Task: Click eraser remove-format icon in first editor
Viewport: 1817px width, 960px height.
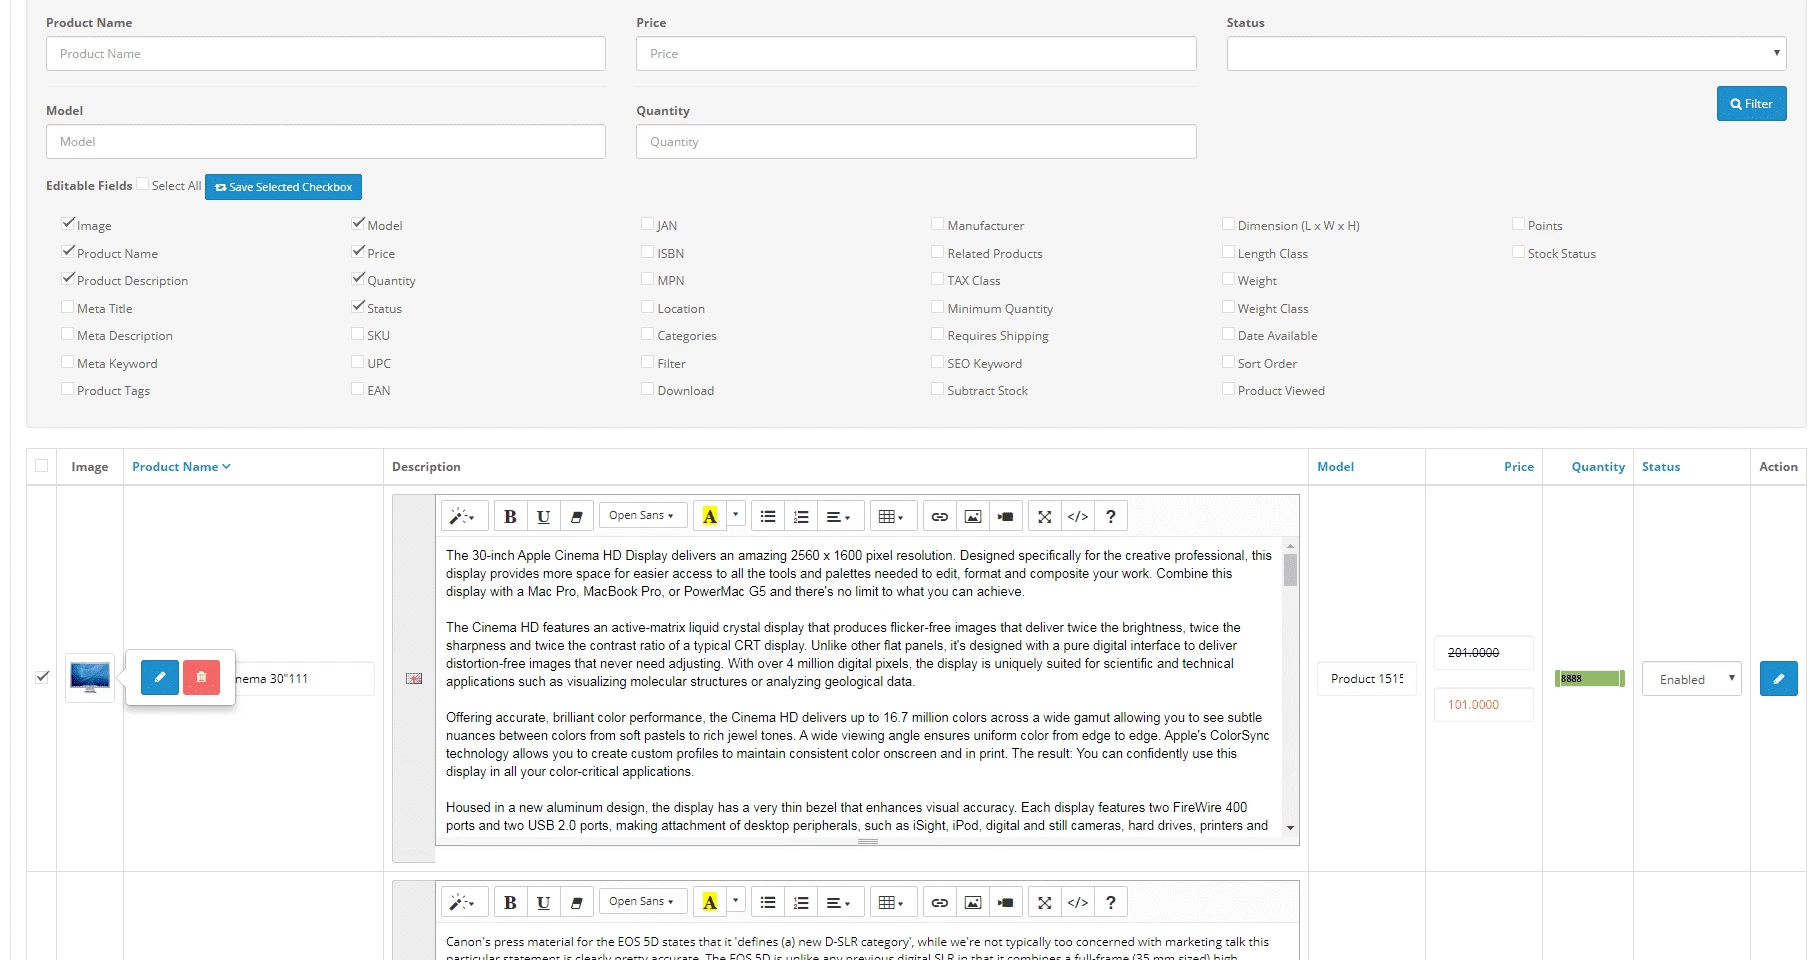Action: tap(577, 516)
